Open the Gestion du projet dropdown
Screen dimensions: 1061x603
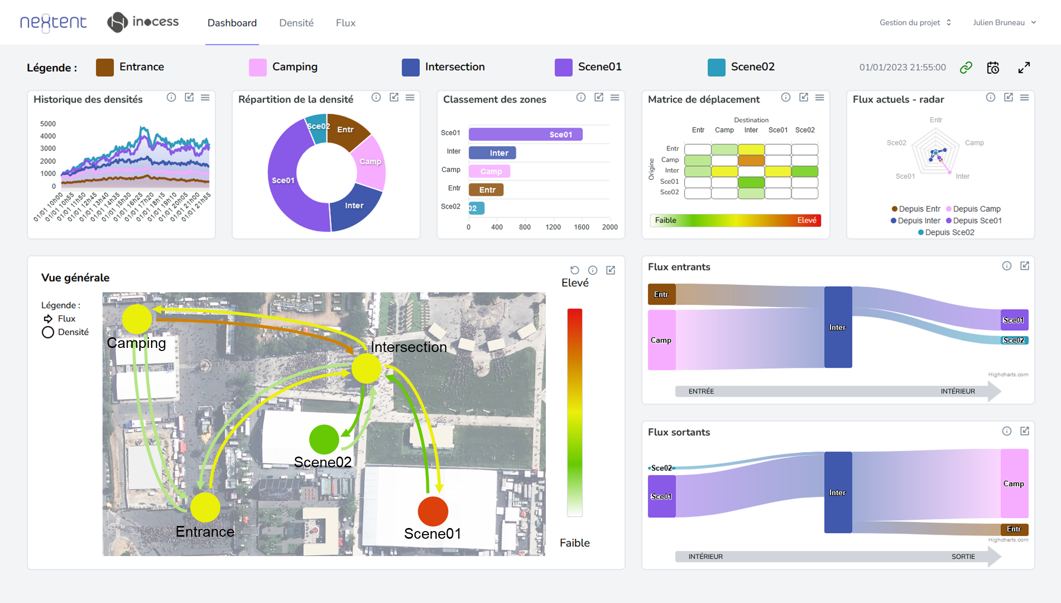pos(916,22)
